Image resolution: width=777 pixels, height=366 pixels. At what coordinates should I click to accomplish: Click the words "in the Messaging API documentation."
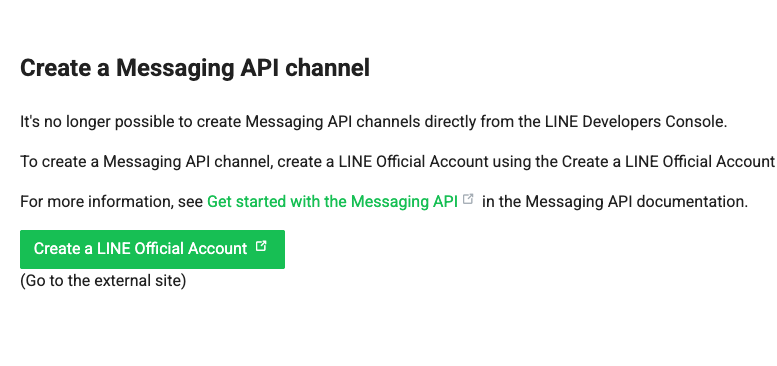[615, 202]
